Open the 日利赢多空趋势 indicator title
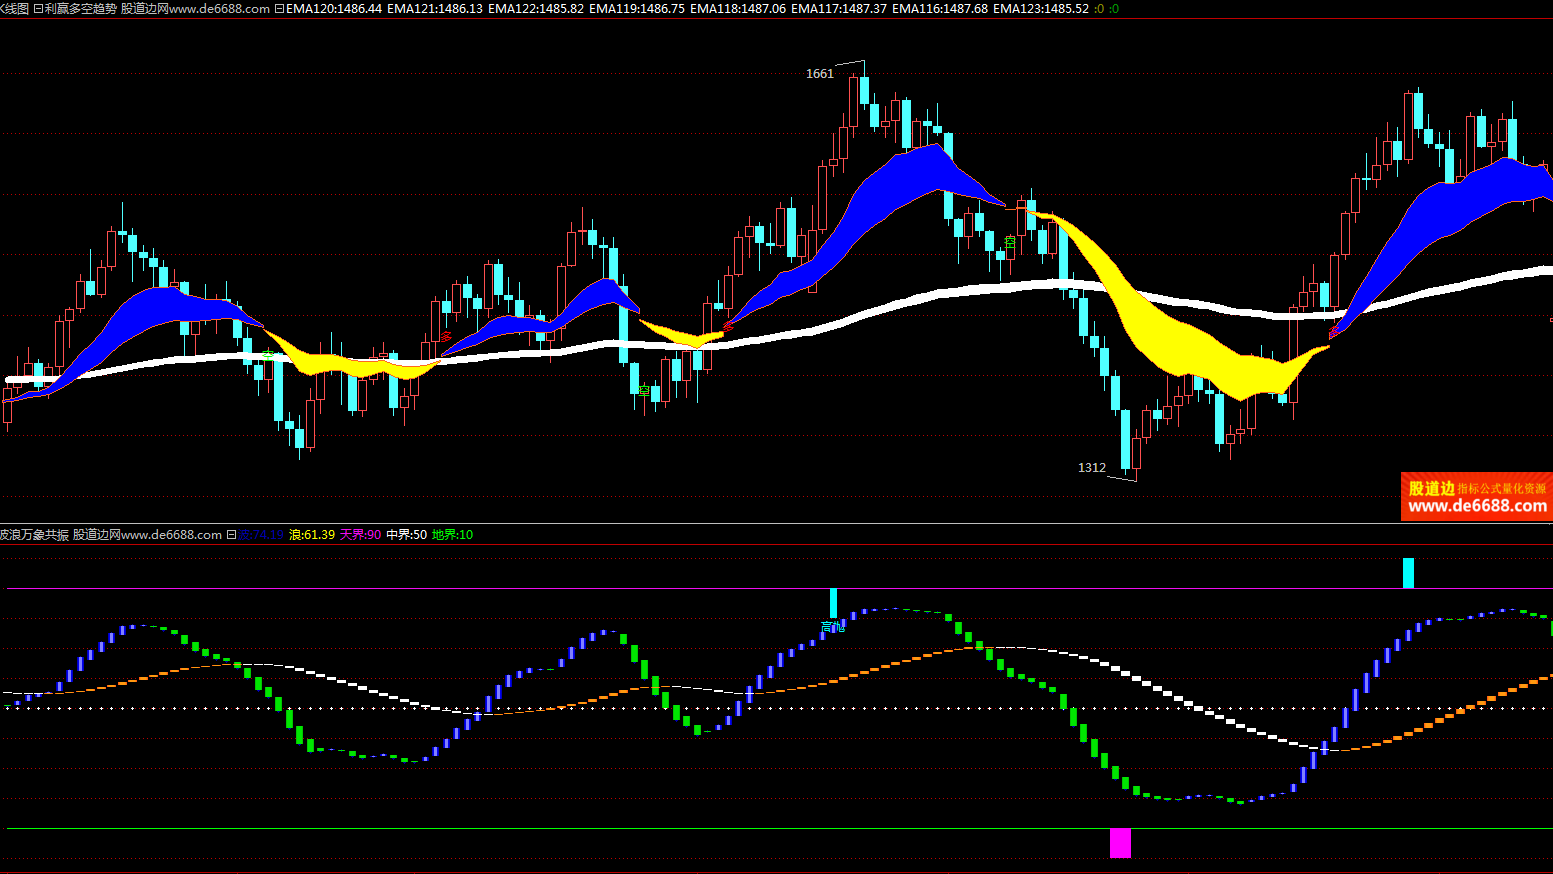 tap(74, 9)
